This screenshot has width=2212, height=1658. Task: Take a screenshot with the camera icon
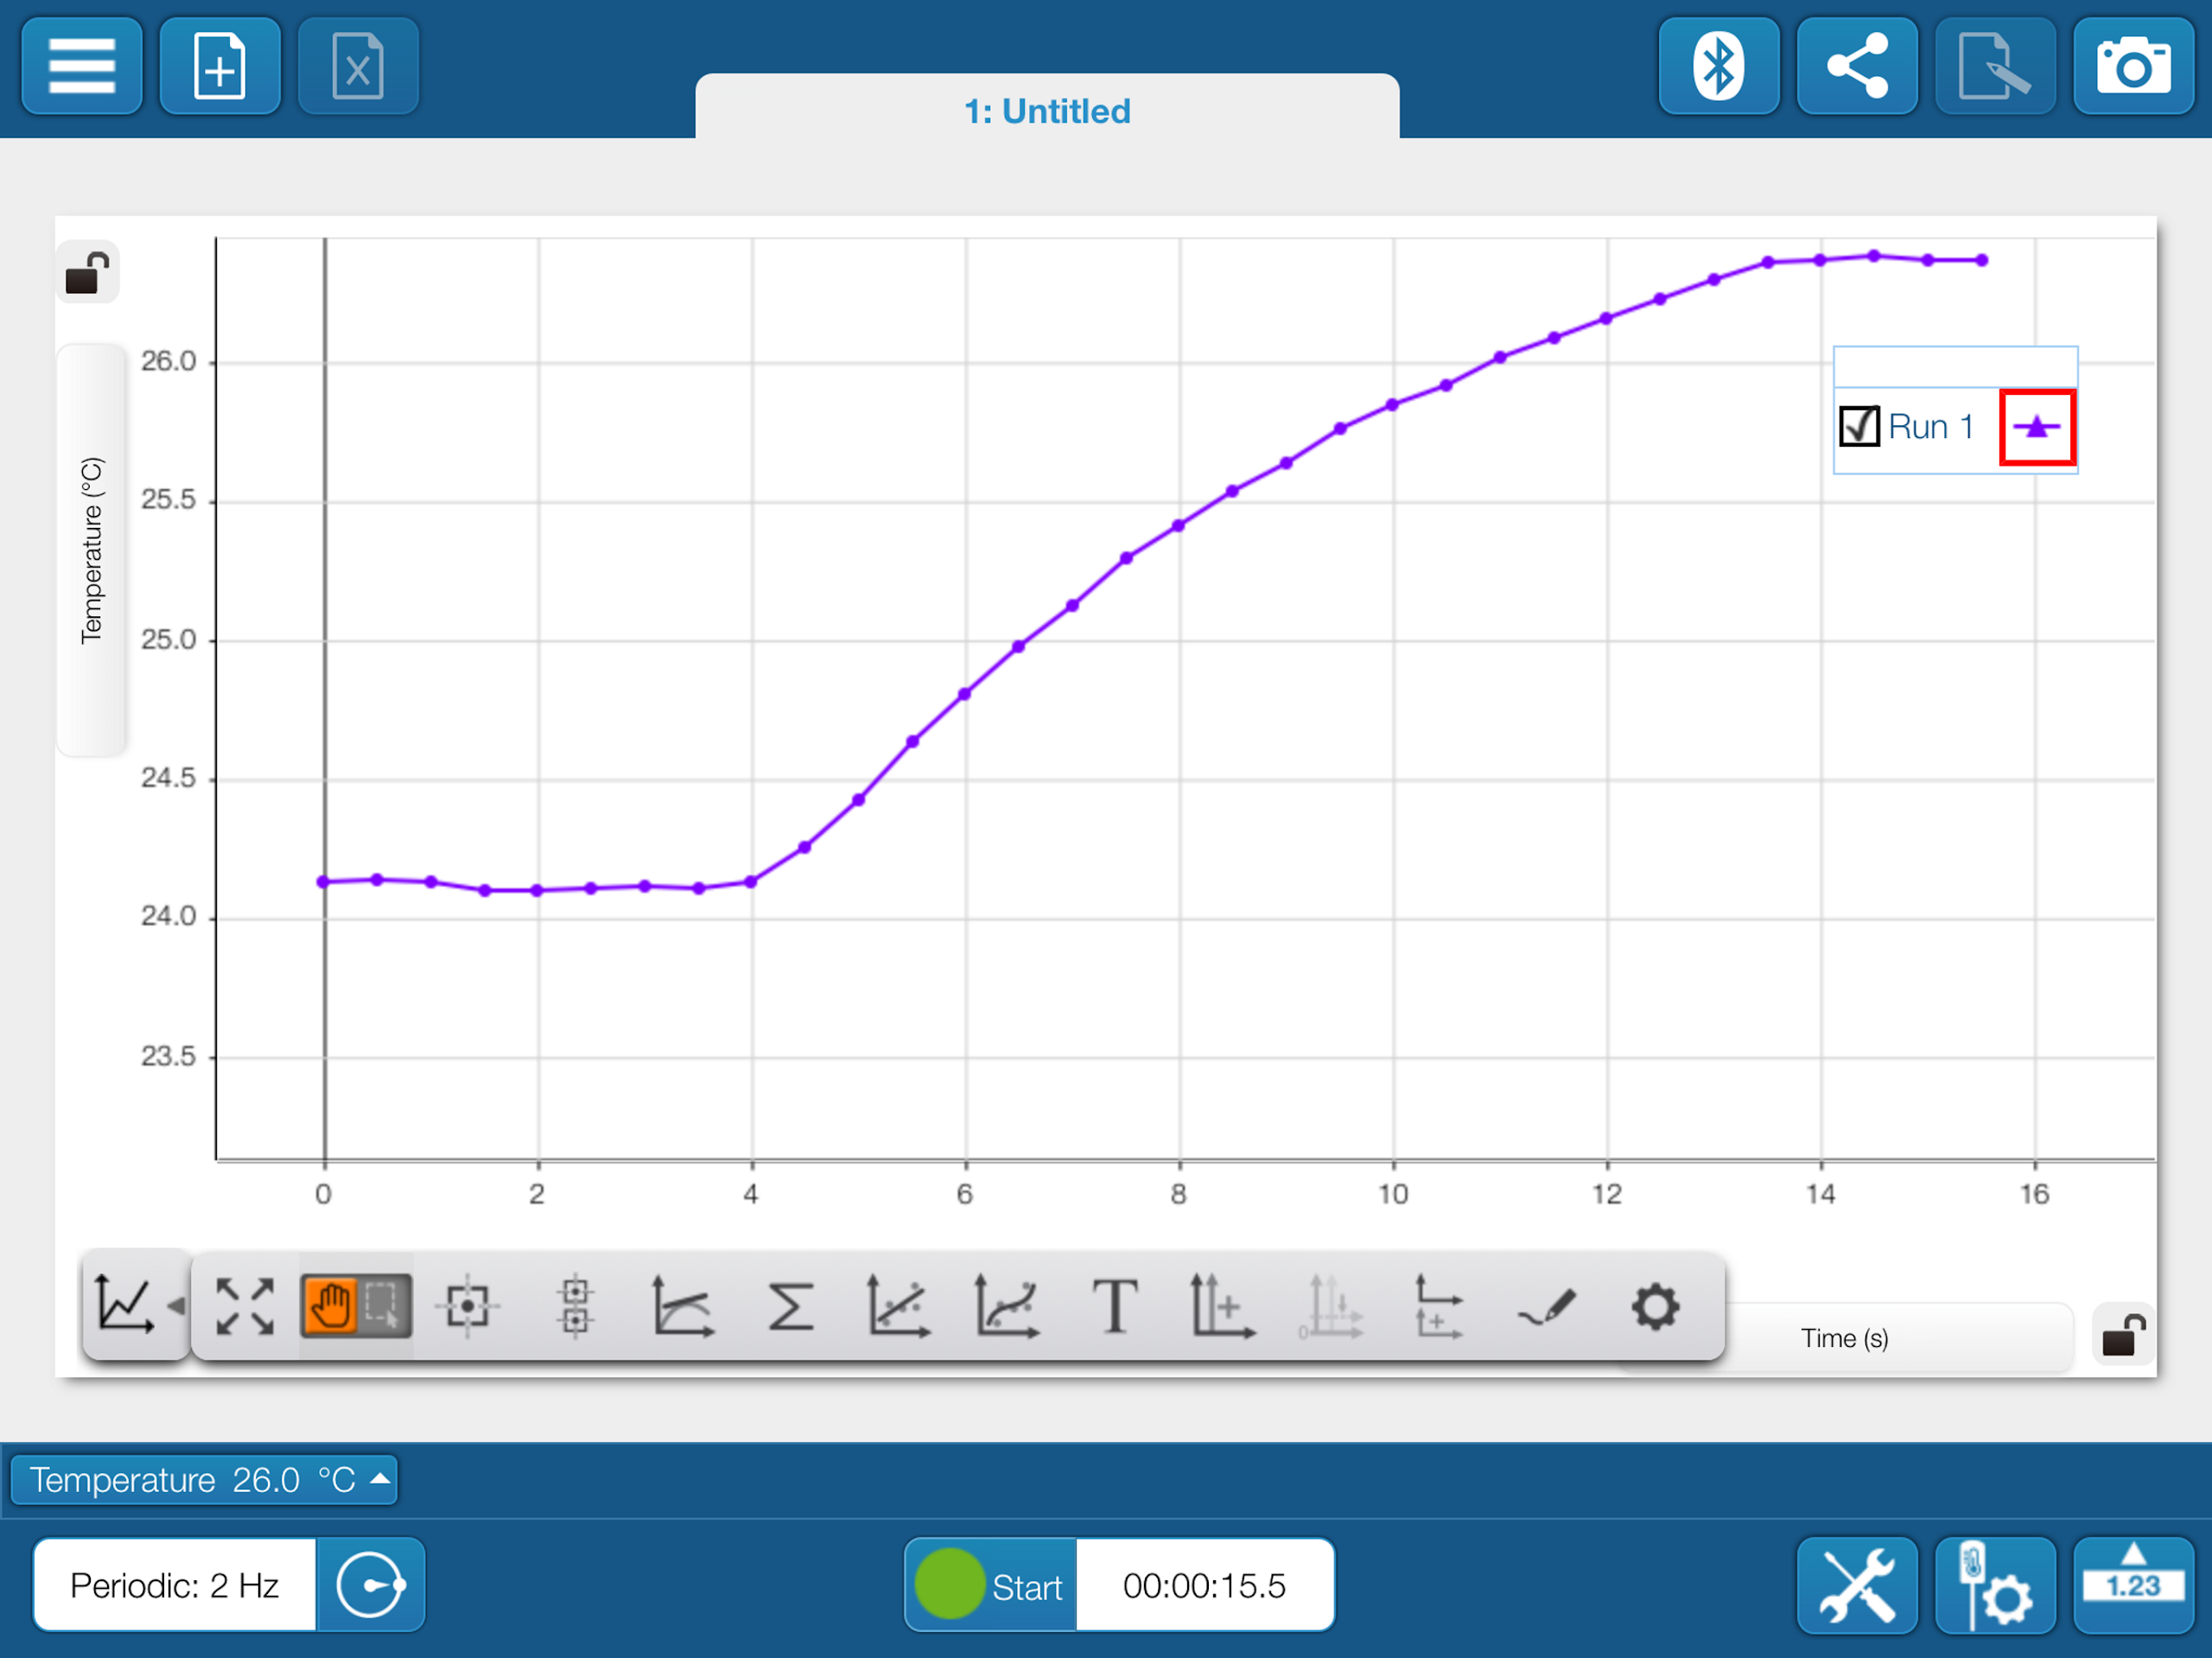pos(2135,66)
